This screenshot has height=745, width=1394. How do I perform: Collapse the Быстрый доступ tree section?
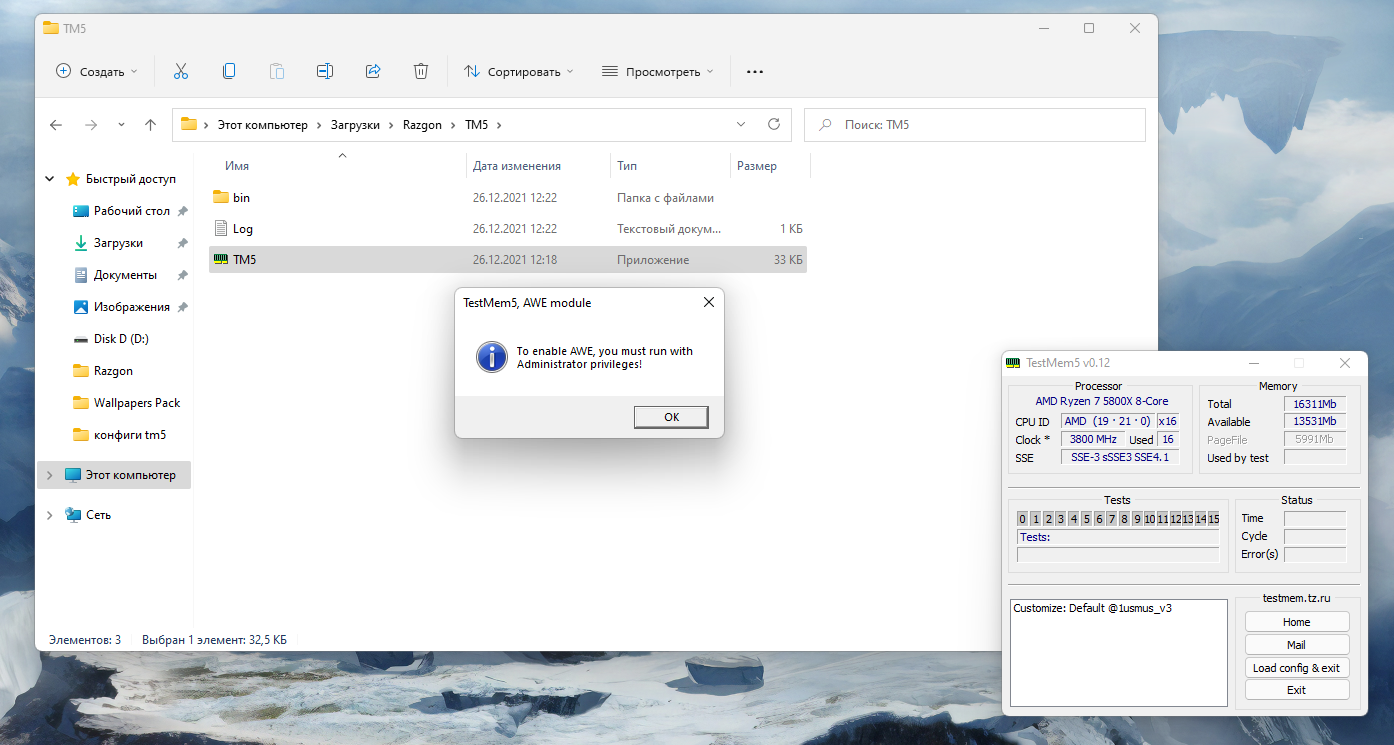pyautogui.click(x=50, y=179)
